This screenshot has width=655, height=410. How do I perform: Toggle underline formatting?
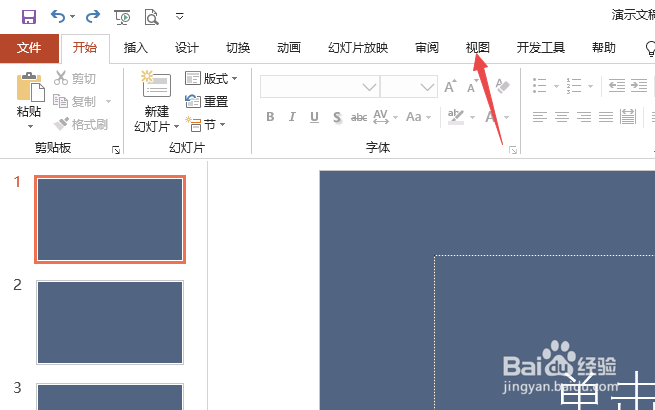click(315, 117)
